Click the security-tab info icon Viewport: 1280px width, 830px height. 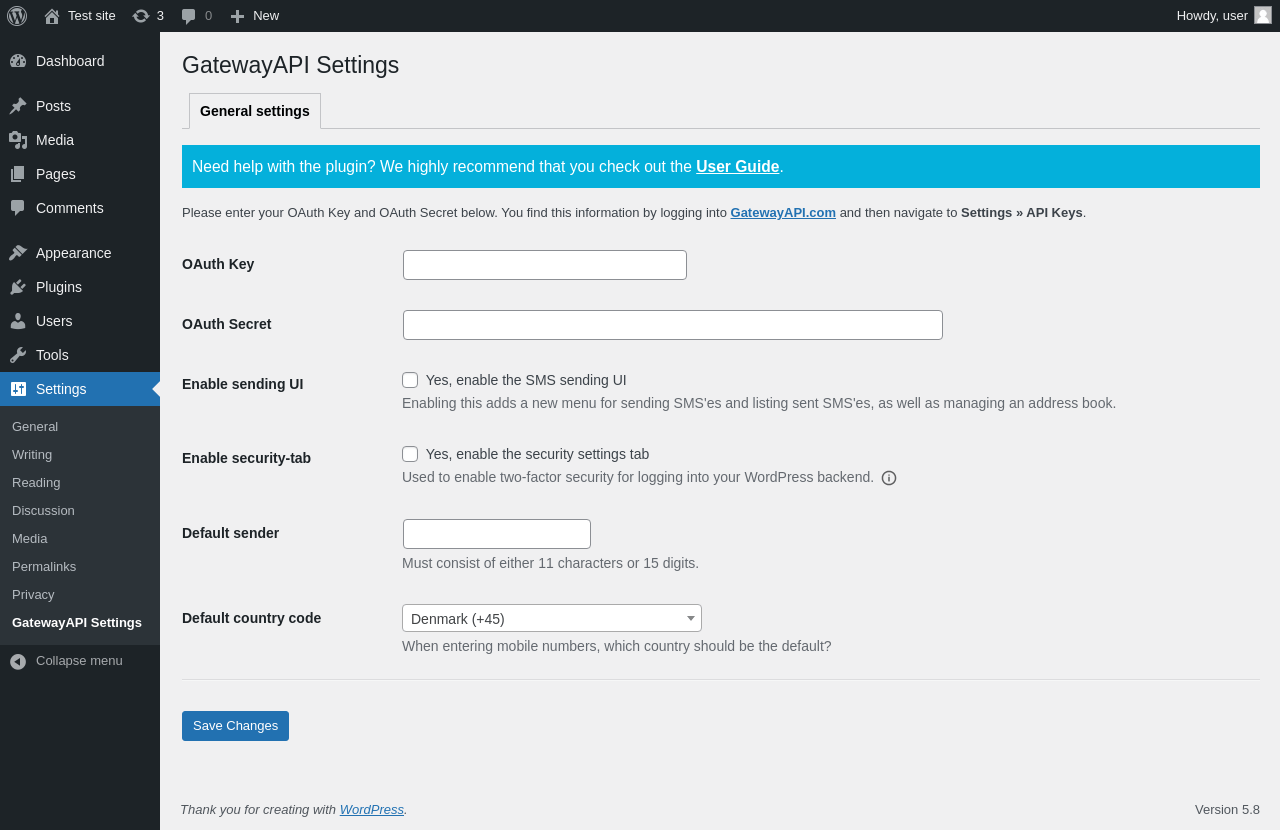(x=889, y=478)
